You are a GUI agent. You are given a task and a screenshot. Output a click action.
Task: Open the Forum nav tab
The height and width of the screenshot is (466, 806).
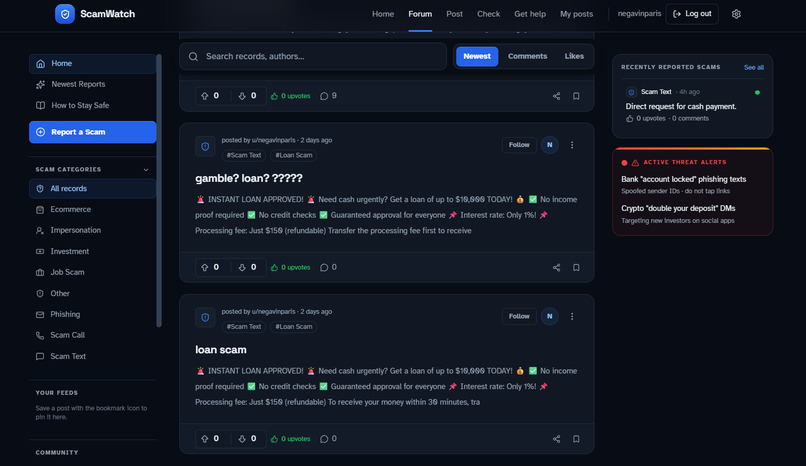tap(420, 14)
